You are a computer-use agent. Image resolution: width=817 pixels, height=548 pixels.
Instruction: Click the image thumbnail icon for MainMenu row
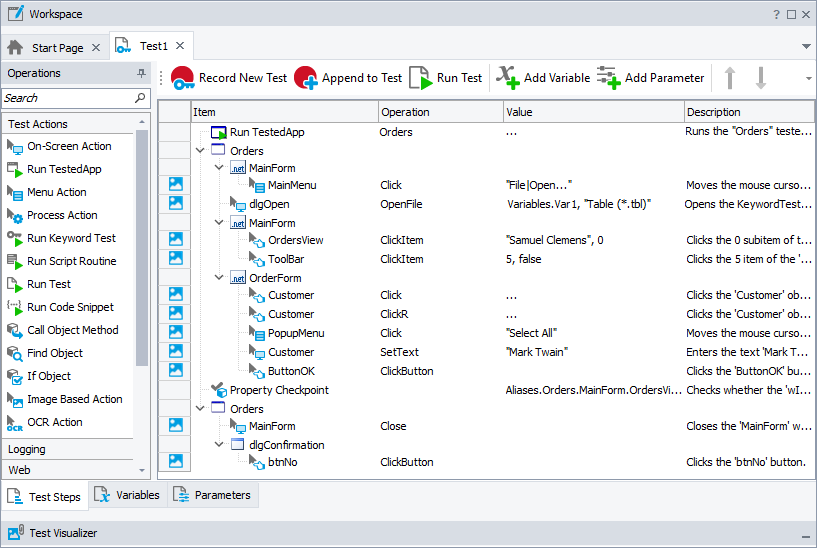point(176,184)
